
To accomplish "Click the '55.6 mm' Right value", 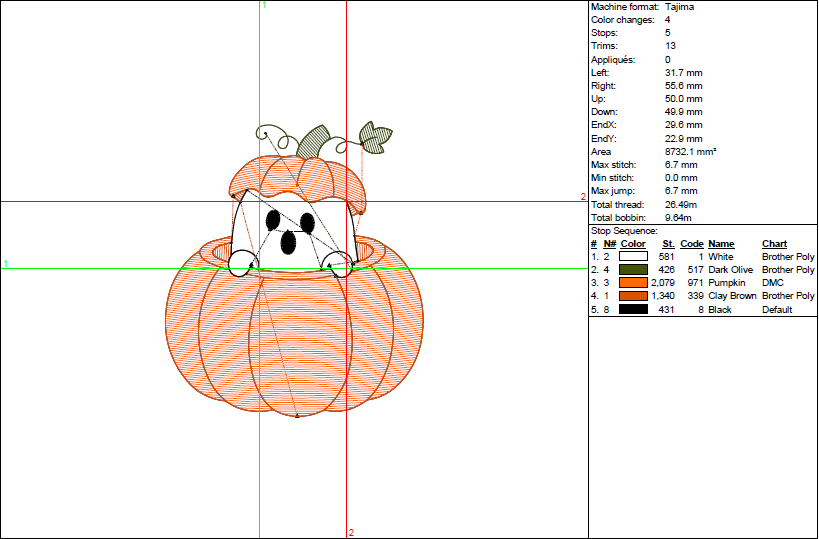I will [x=683, y=86].
